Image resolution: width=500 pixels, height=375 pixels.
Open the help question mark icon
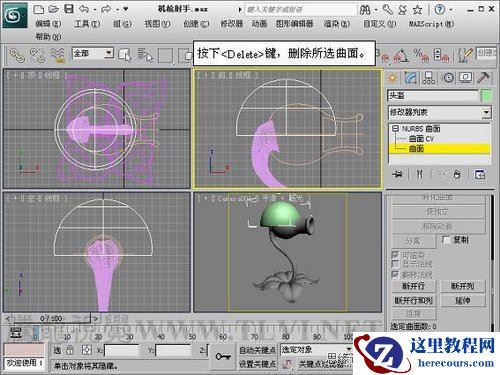click(440, 10)
